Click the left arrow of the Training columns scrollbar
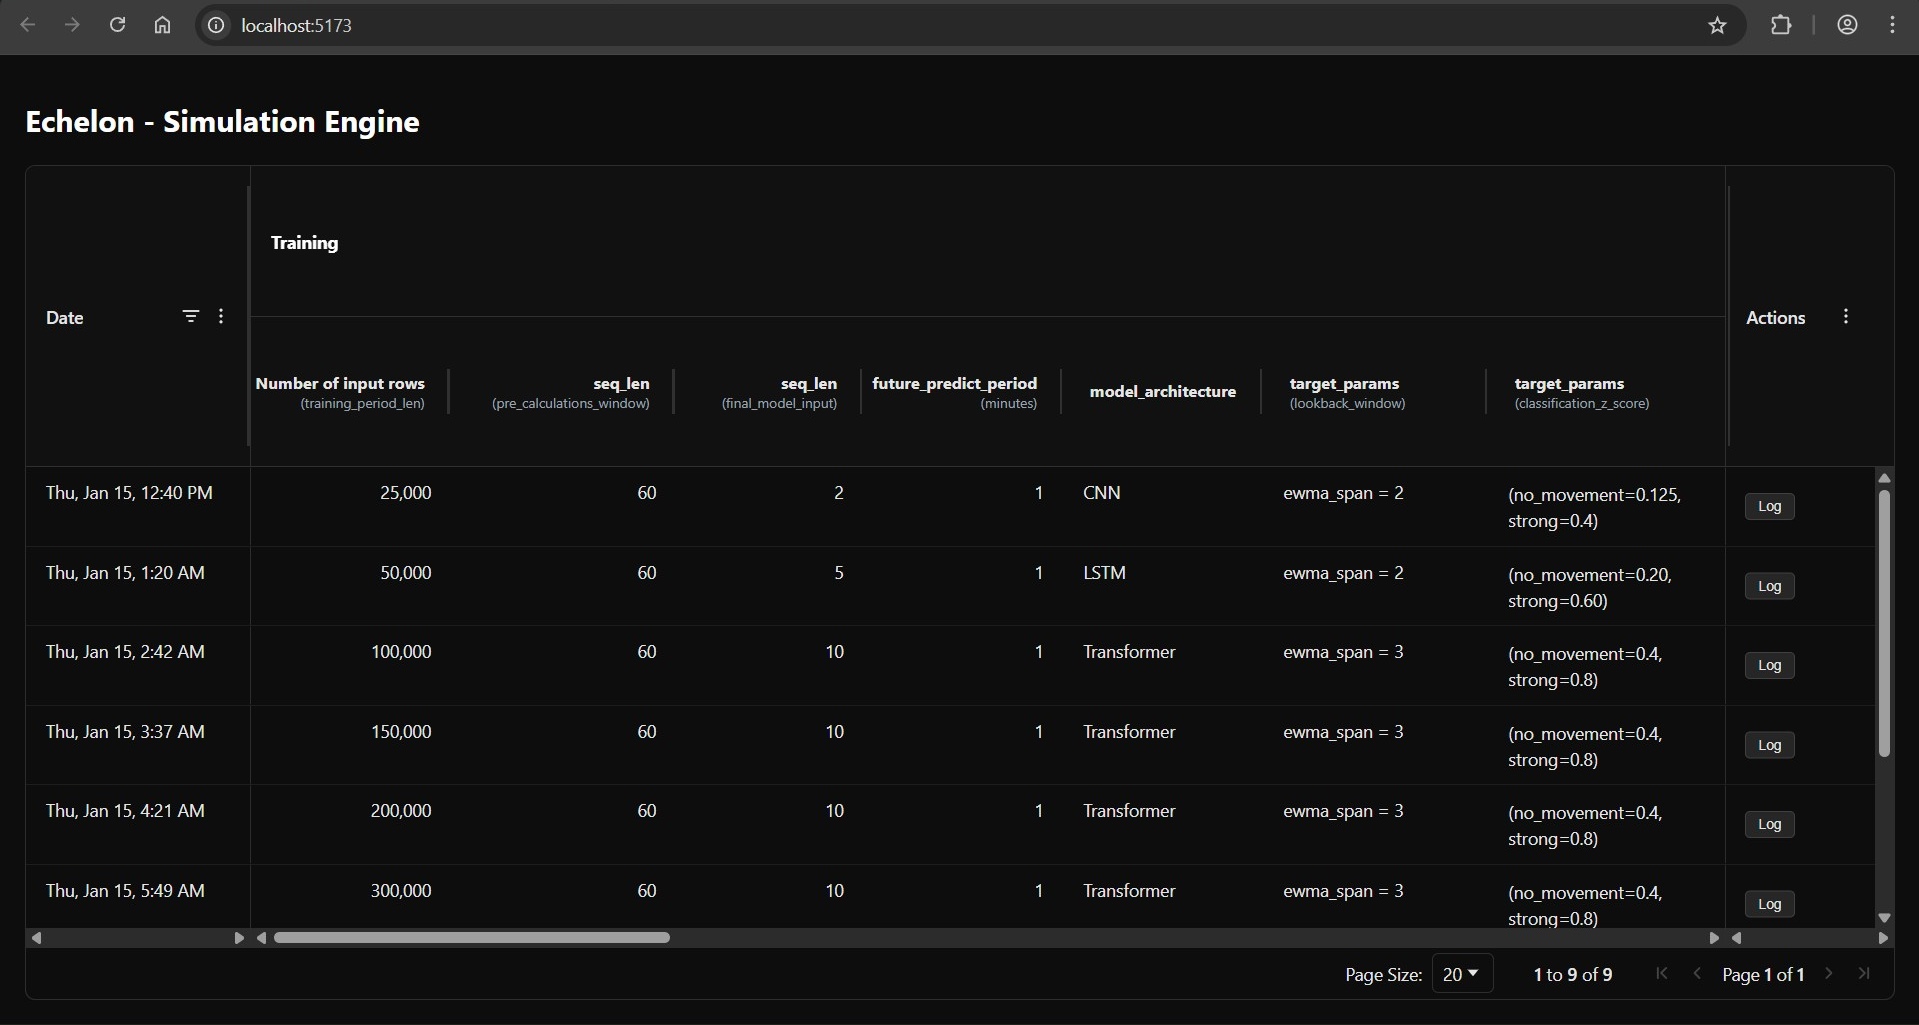 [x=261, y=938]
